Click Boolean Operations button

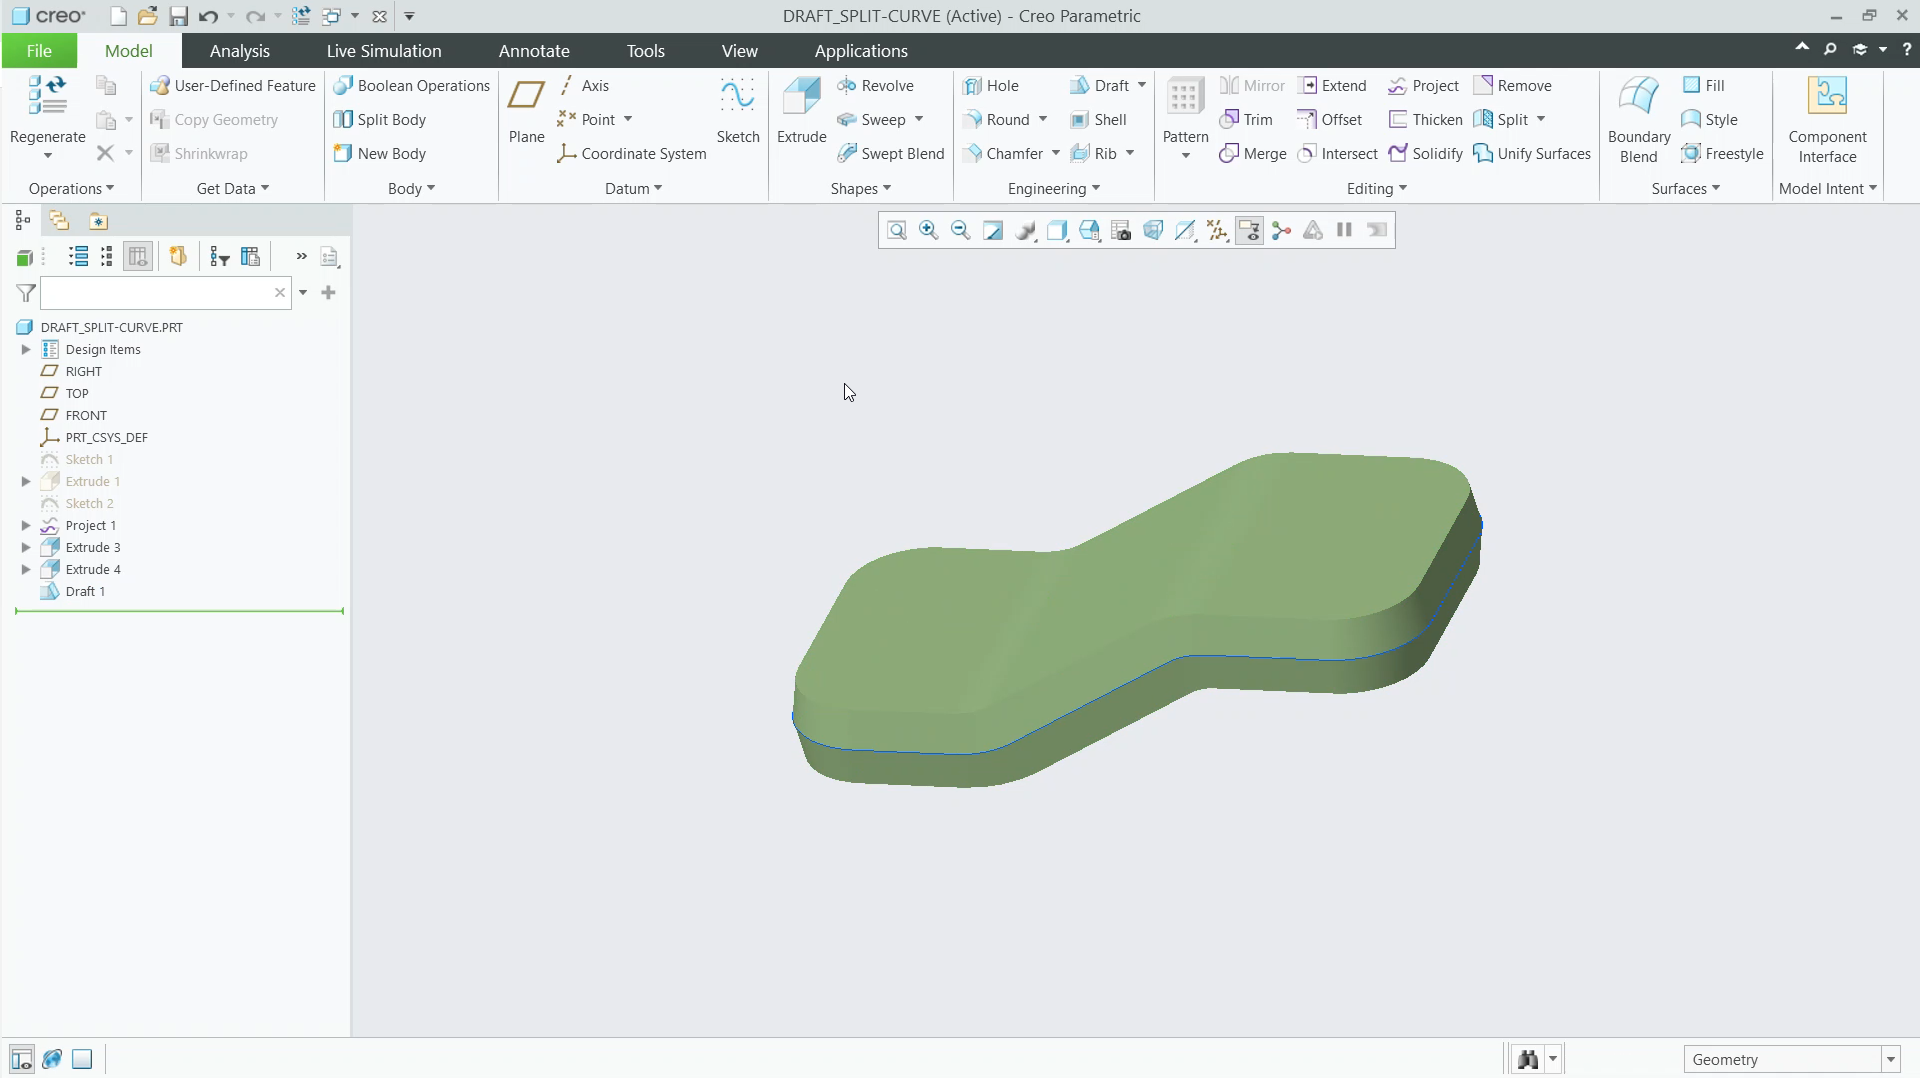(411, 86)
